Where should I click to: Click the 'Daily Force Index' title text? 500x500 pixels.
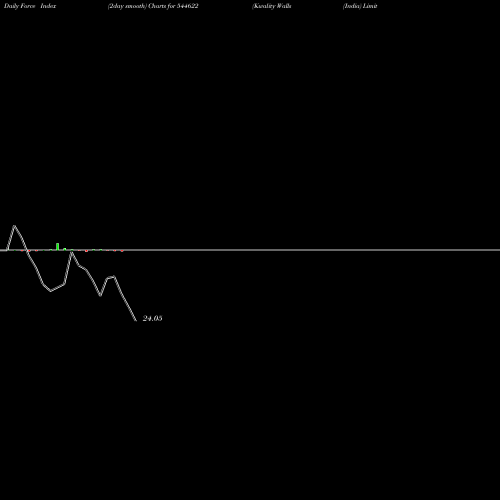(x=30, y=6)
